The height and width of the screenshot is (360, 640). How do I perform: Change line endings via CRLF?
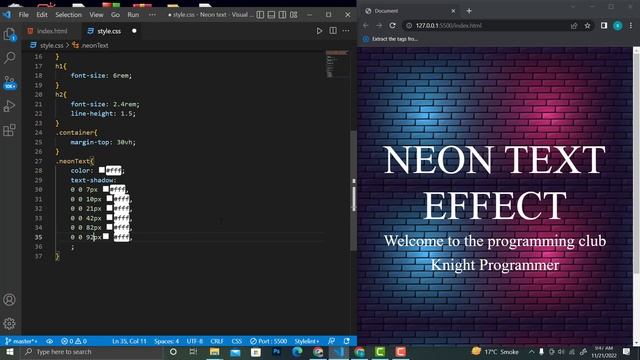[217, 341]
